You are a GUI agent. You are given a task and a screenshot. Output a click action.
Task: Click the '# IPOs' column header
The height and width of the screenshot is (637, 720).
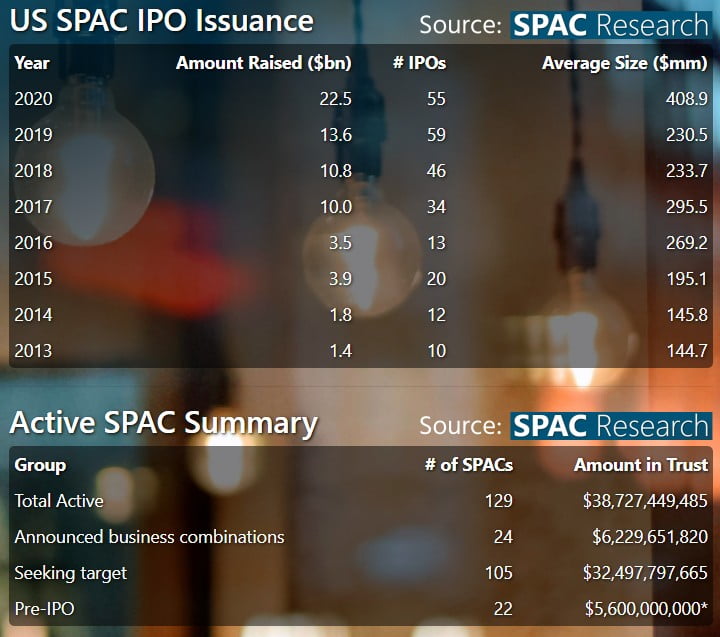[x=419, y=63]
